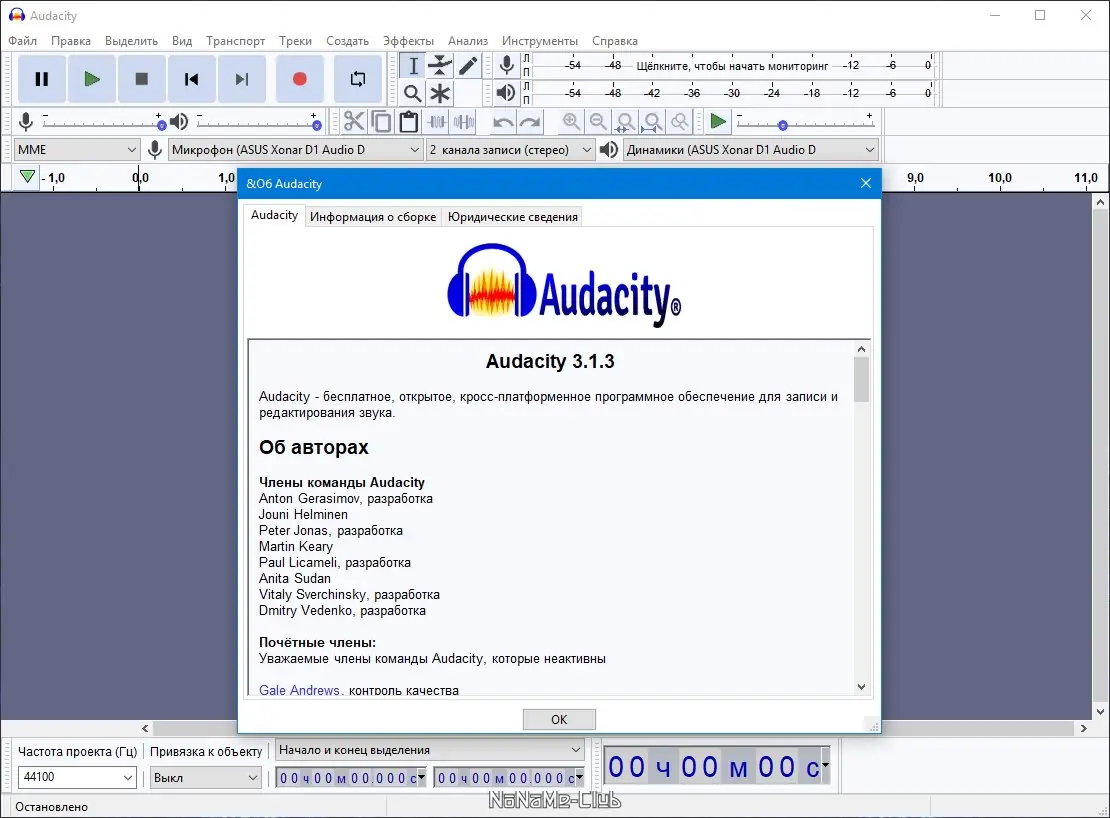Image resolution: width=1110 pixels, height=818 pixels.
Task: Click the Stop transport button
Action: pos(142,79)
